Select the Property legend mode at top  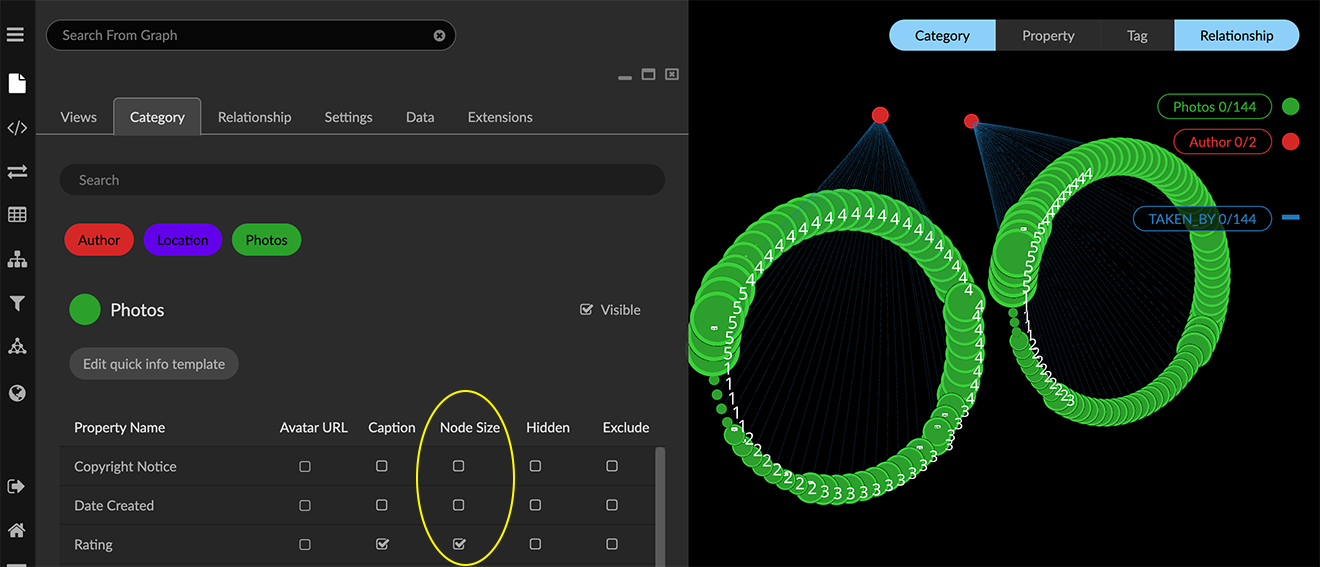tap(1048, 35)
